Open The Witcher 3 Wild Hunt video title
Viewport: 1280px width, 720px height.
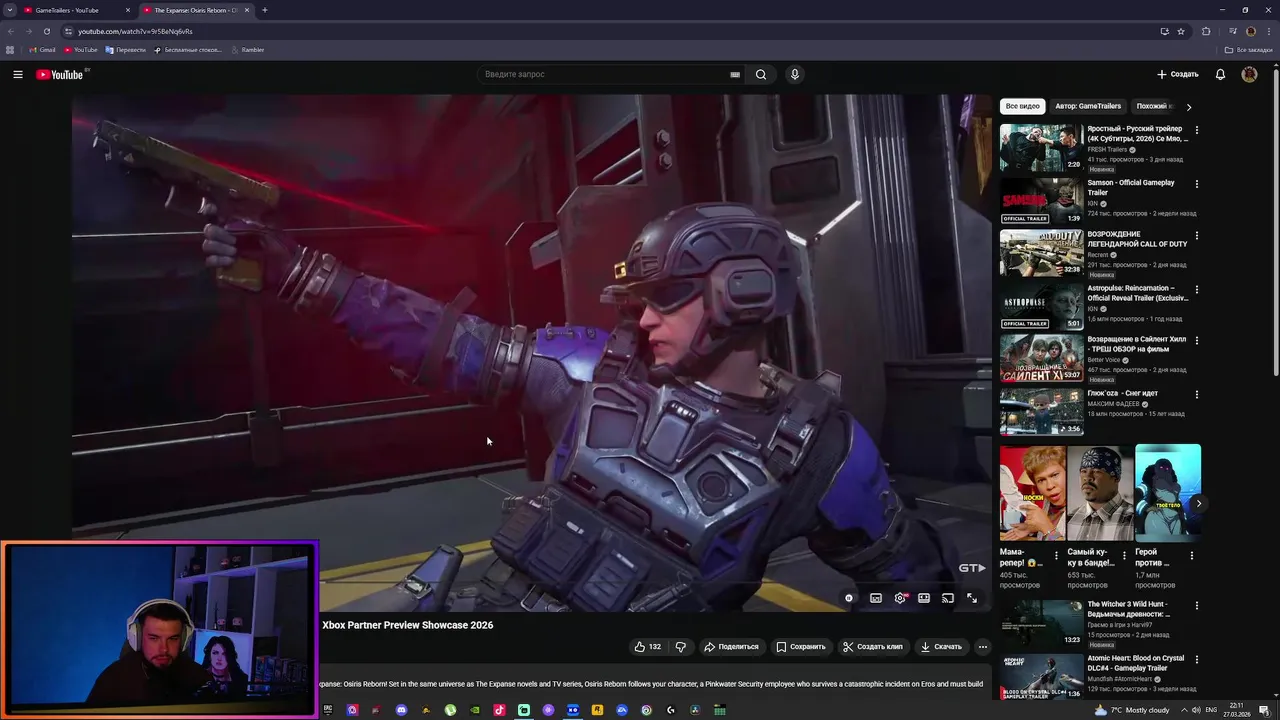(1128, 609)
